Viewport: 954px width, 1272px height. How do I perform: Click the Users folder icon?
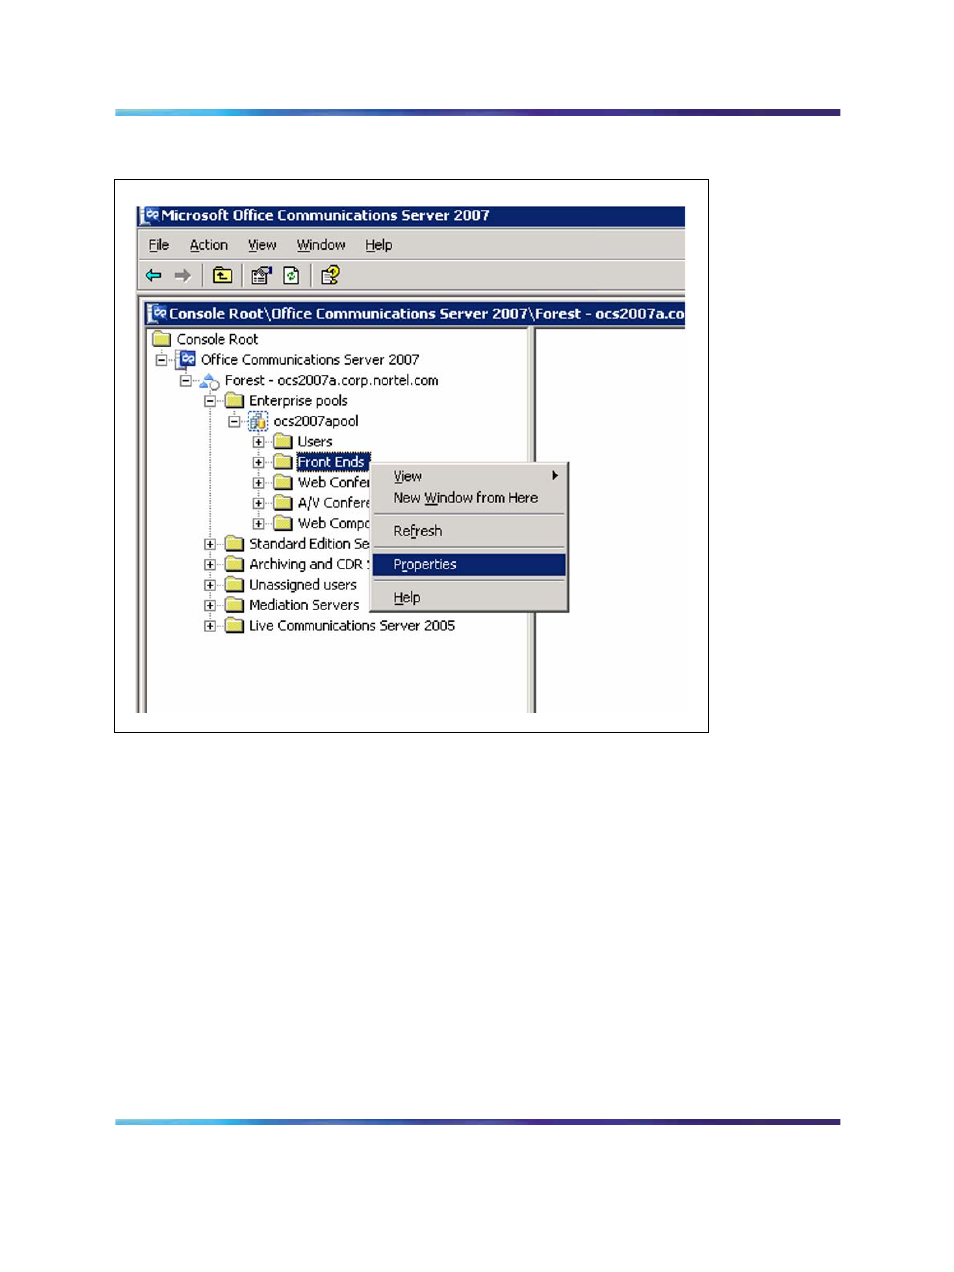pyautogui.click(x=283, y=442)
